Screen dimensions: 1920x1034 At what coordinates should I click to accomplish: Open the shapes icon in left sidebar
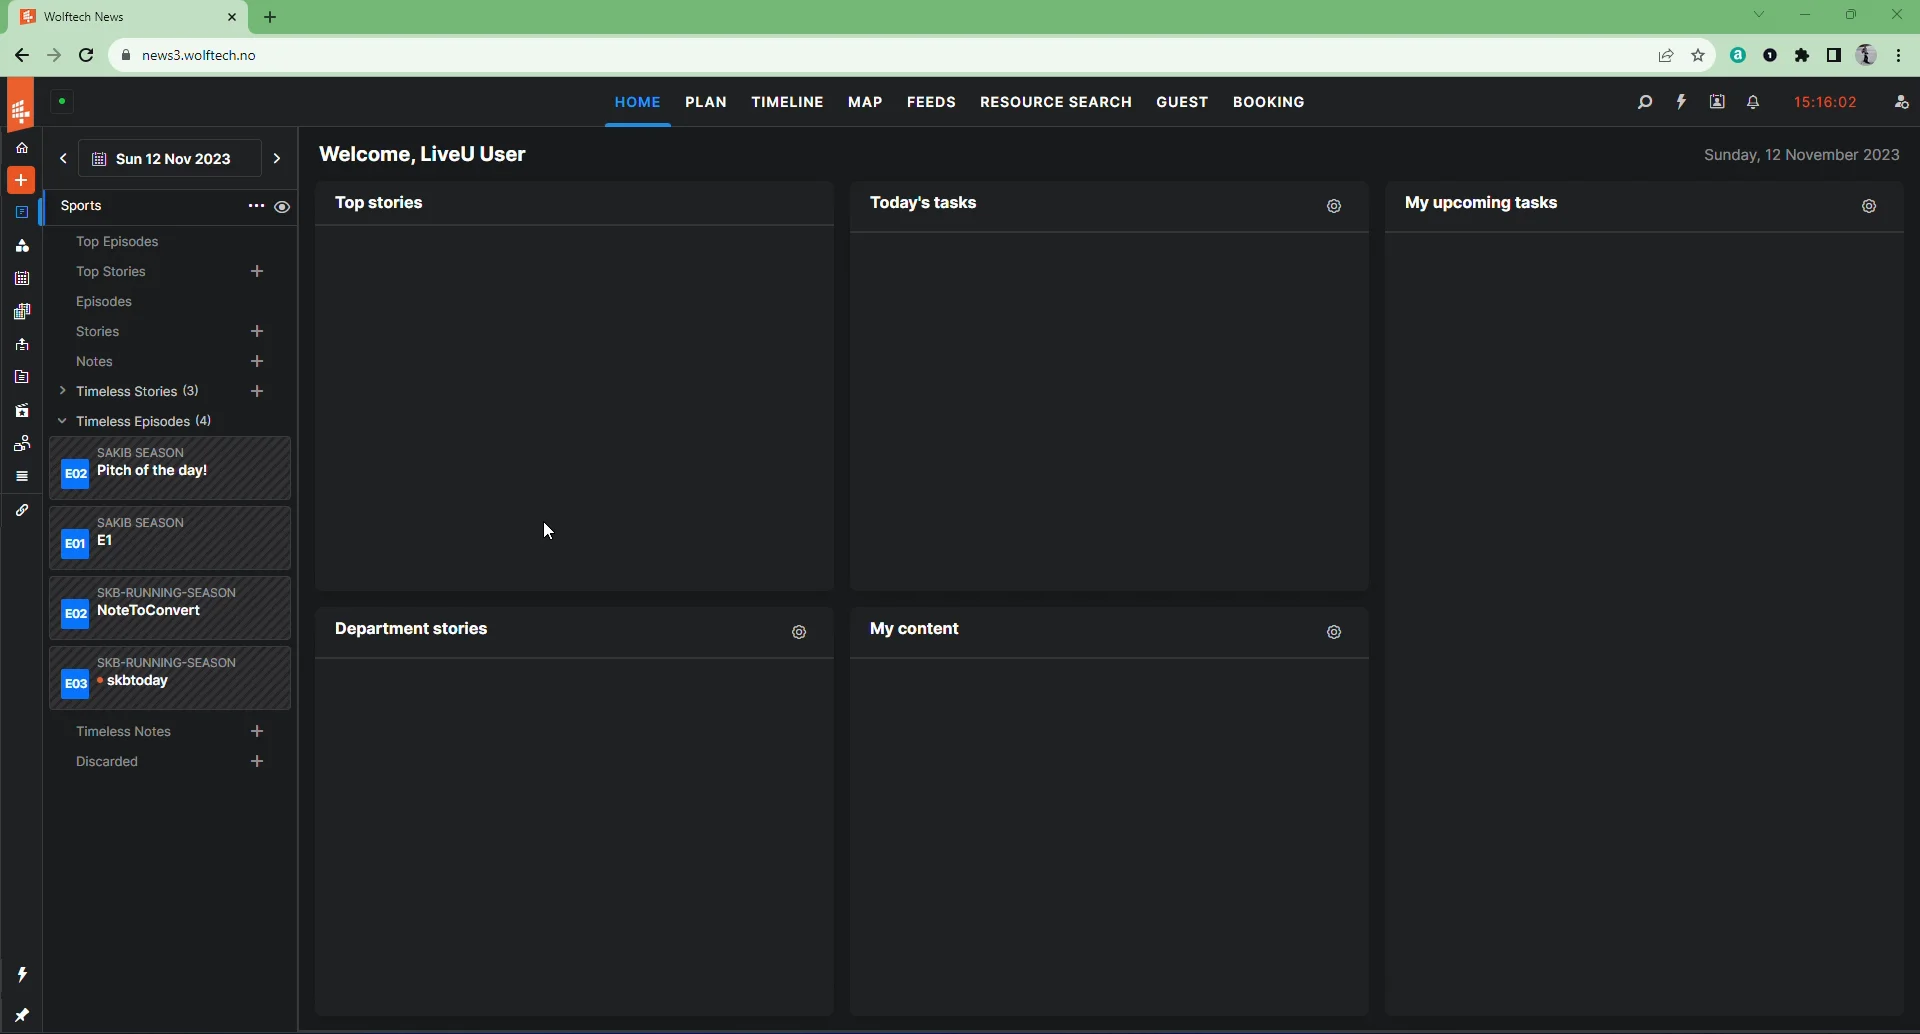point(22,246)
